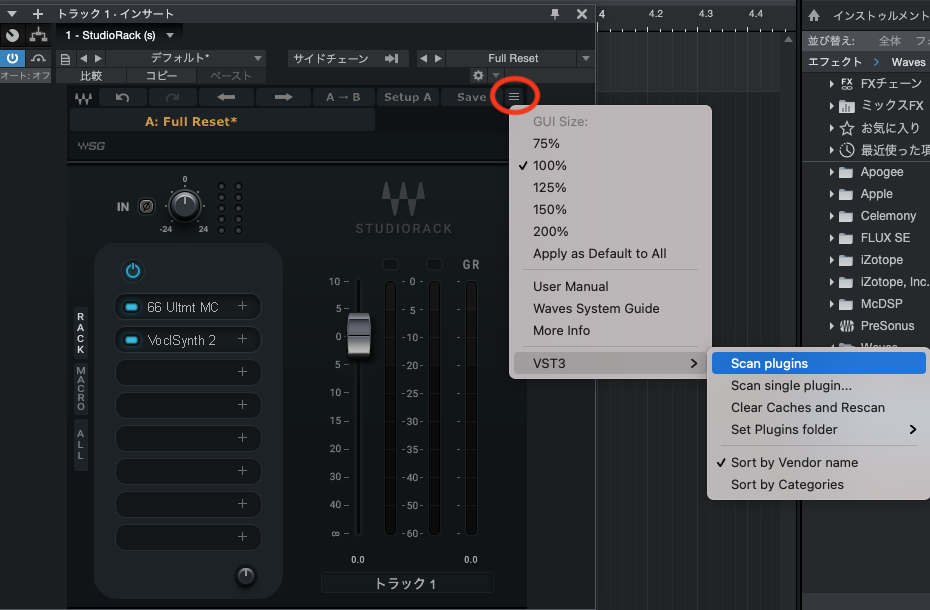Open the デフォルト preset dropdown
The width and height of the screenshot is (930, 610).
(258, 58)
